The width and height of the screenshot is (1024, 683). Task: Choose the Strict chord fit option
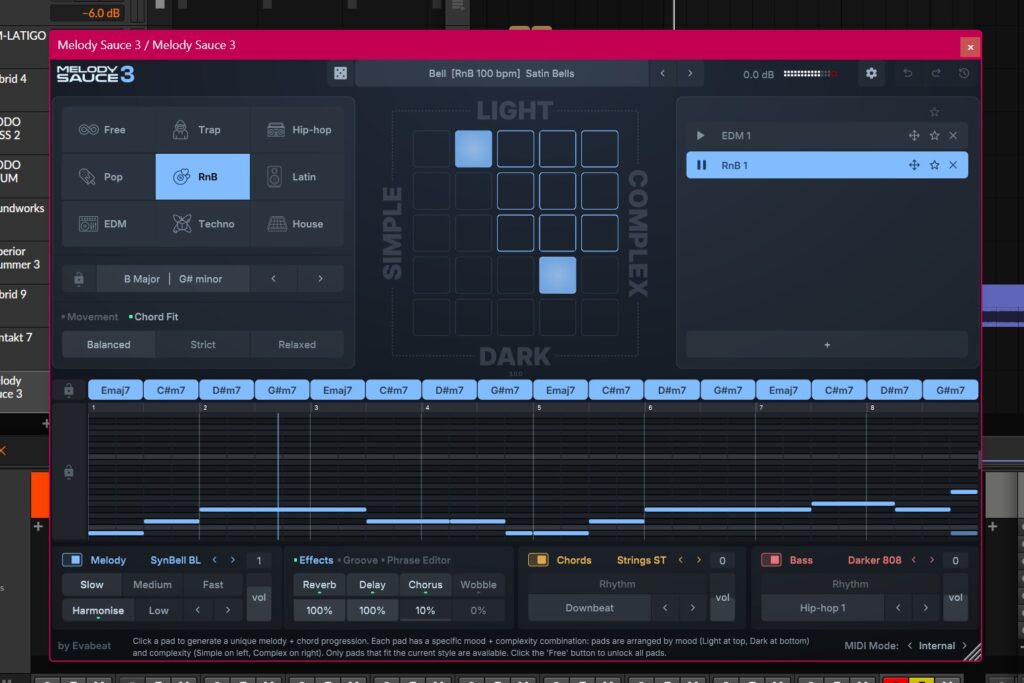[203, 345]
